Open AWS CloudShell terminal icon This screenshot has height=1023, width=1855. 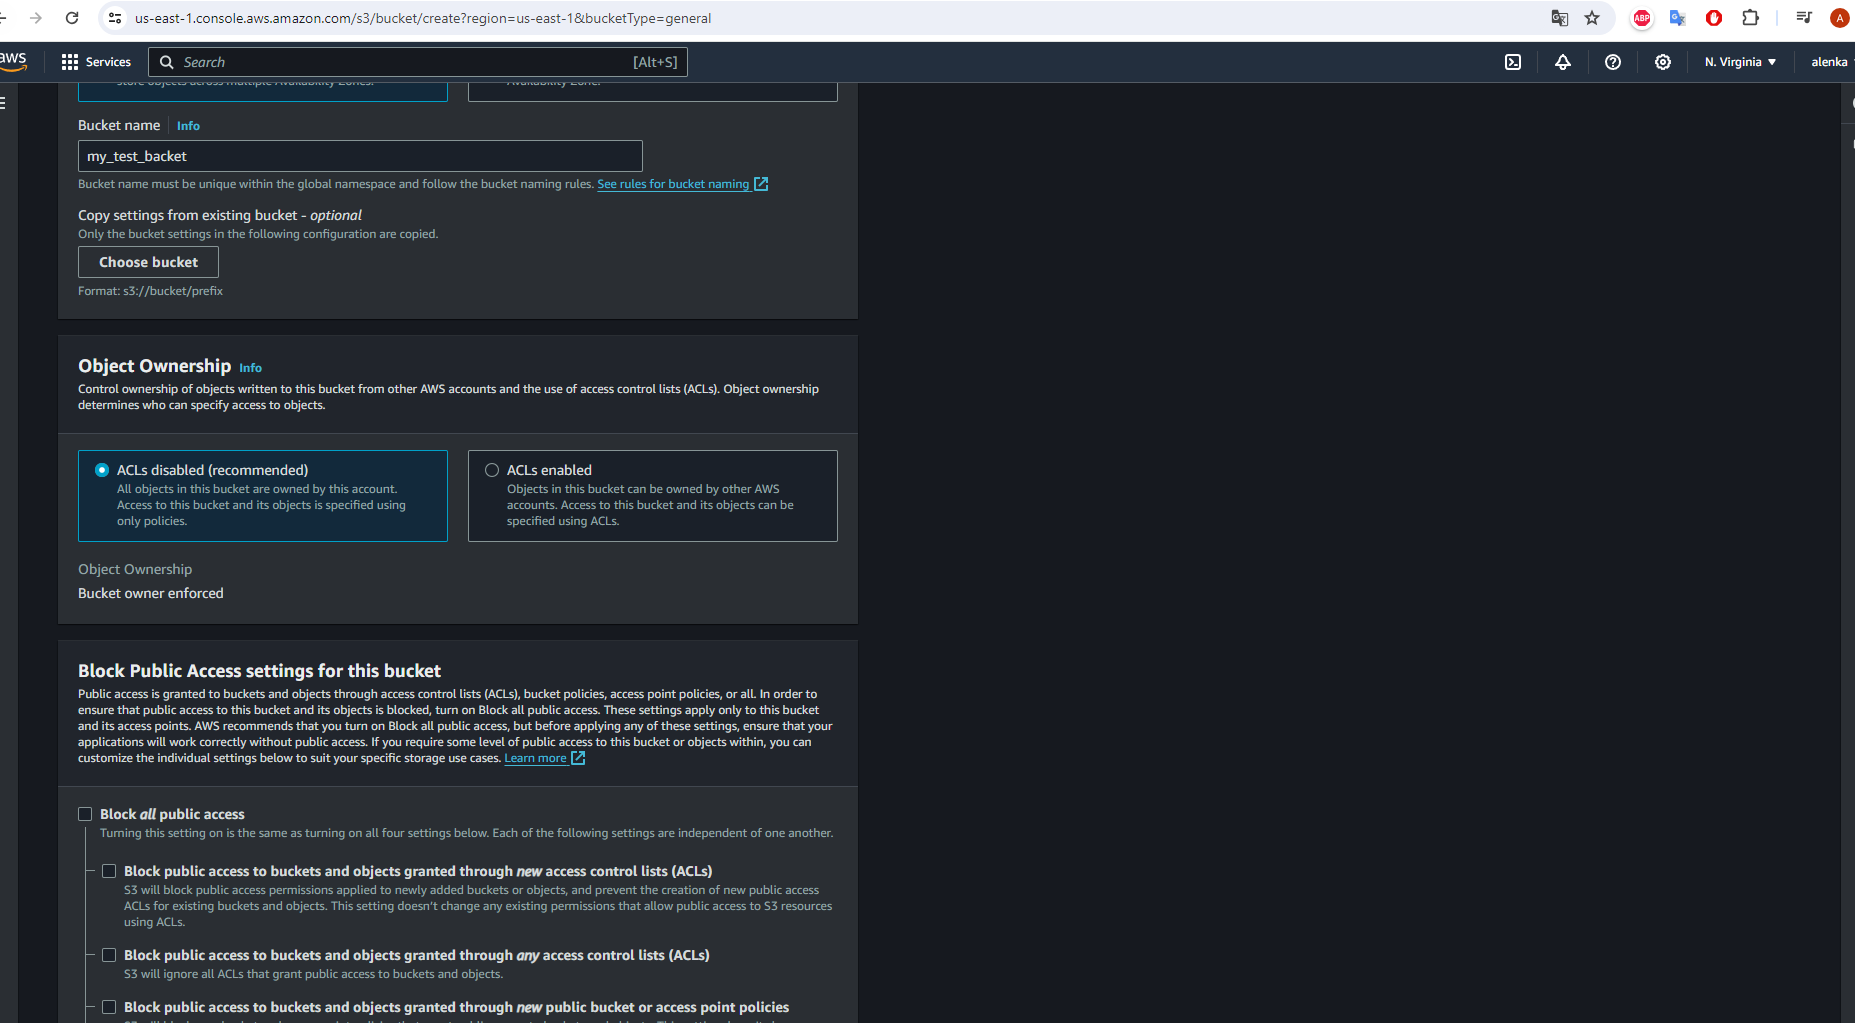[x=1513, y=62]
